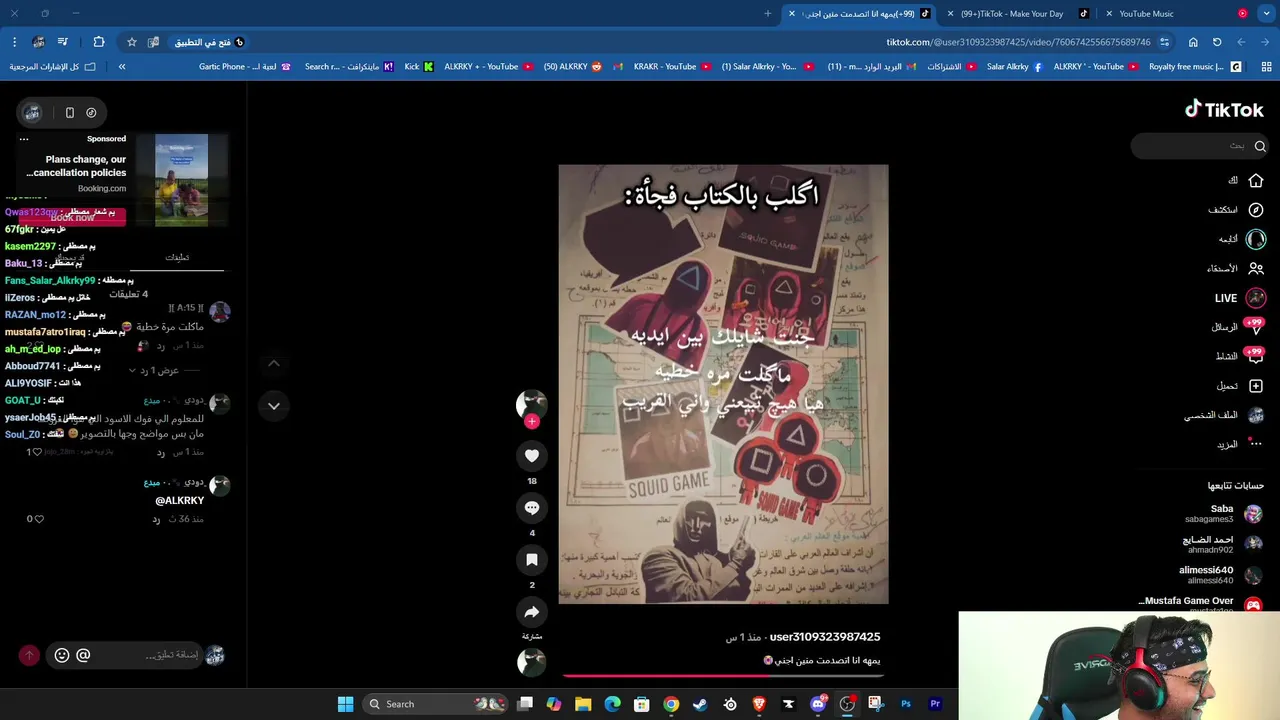This screenshot has height=720, width=1280.
Task: Insert mention with @ icon
Action: point(83,655)
